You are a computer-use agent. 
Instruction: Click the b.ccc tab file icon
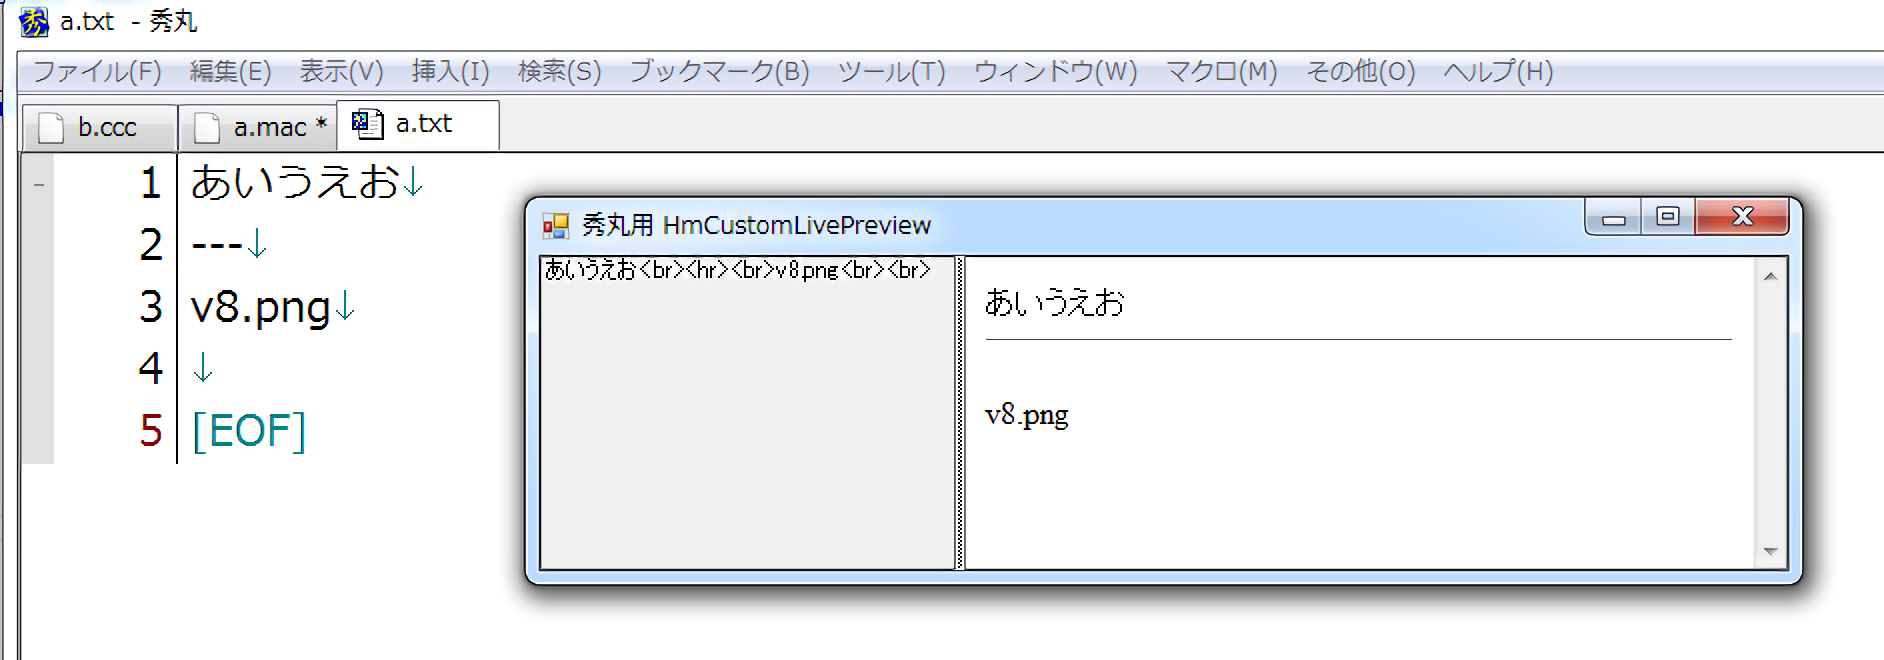(x=51, y=128)
